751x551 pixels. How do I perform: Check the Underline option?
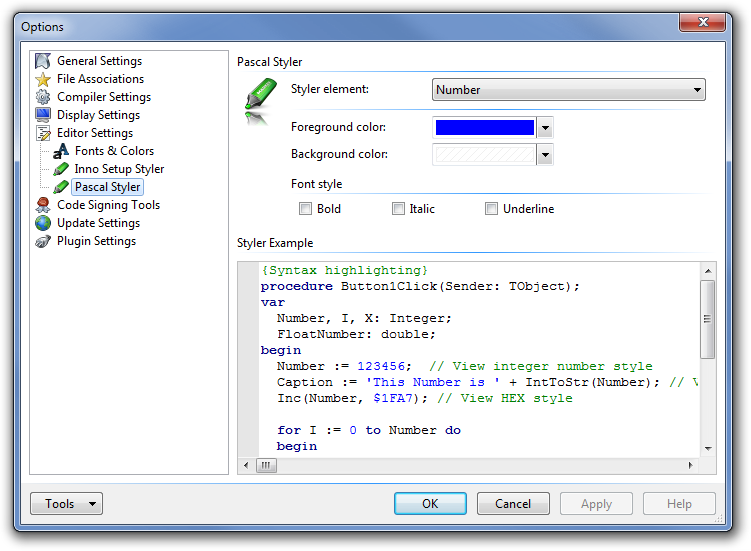tap(491, 209)
